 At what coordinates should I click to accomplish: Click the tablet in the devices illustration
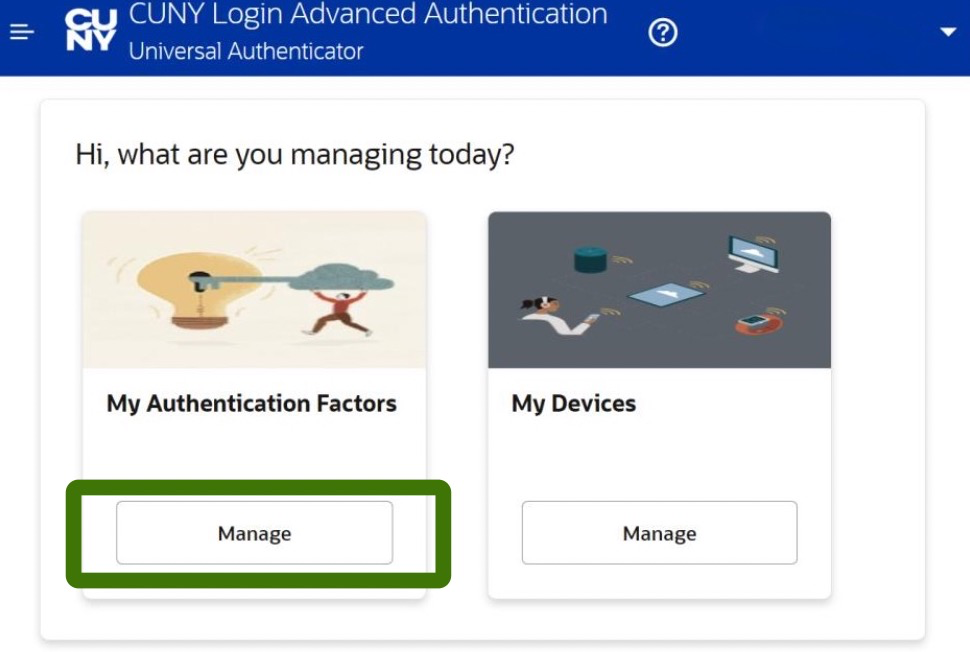click(666, 293)
